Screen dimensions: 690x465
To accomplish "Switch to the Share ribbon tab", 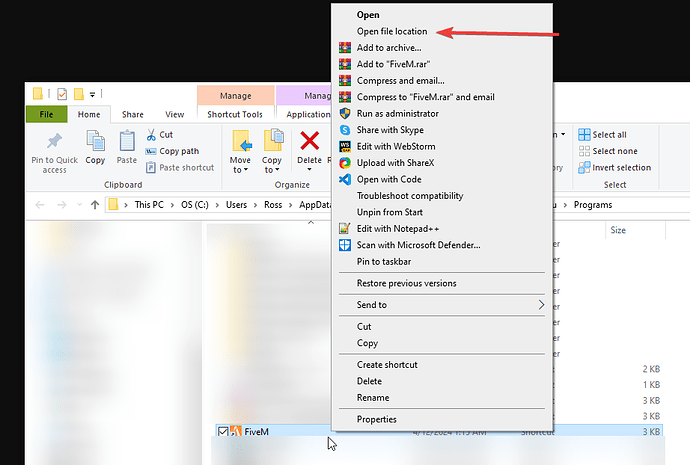I will [132, 114].
